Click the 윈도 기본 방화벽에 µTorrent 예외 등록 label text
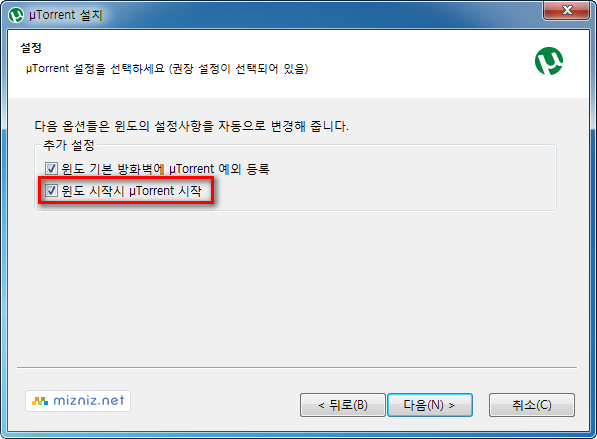The width and height of the screenshot is (597, 439). (165, 169)
